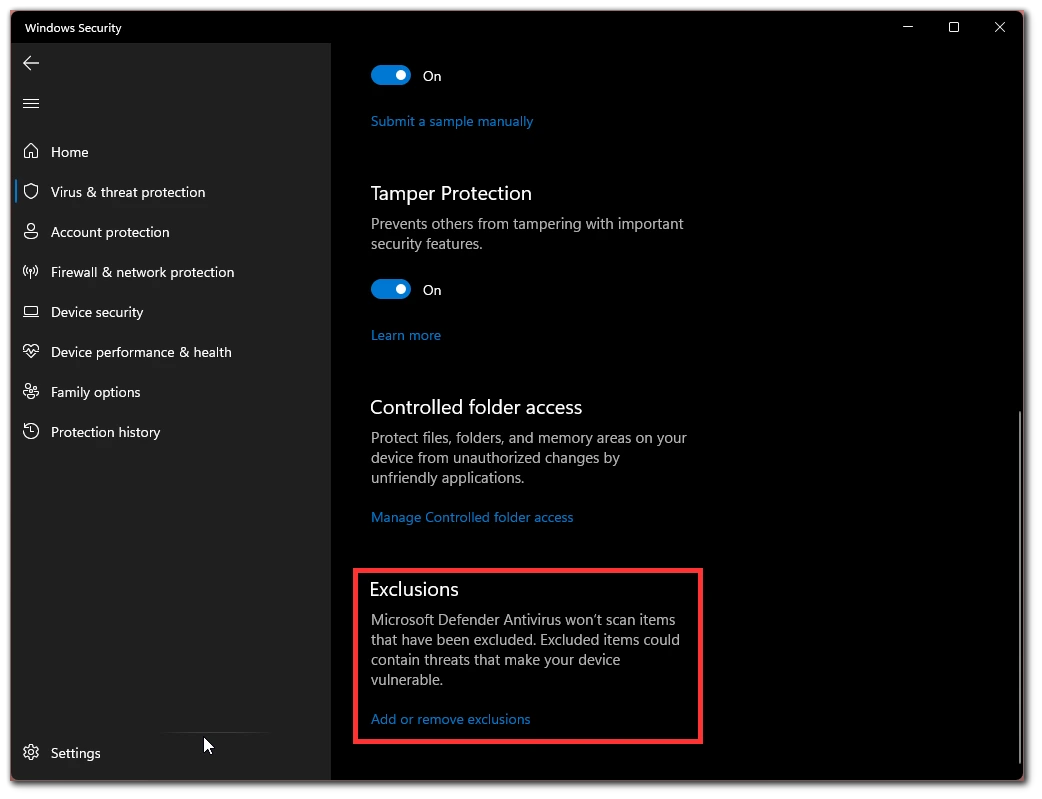Click the Tamper Protection heading

coord(451,193)
